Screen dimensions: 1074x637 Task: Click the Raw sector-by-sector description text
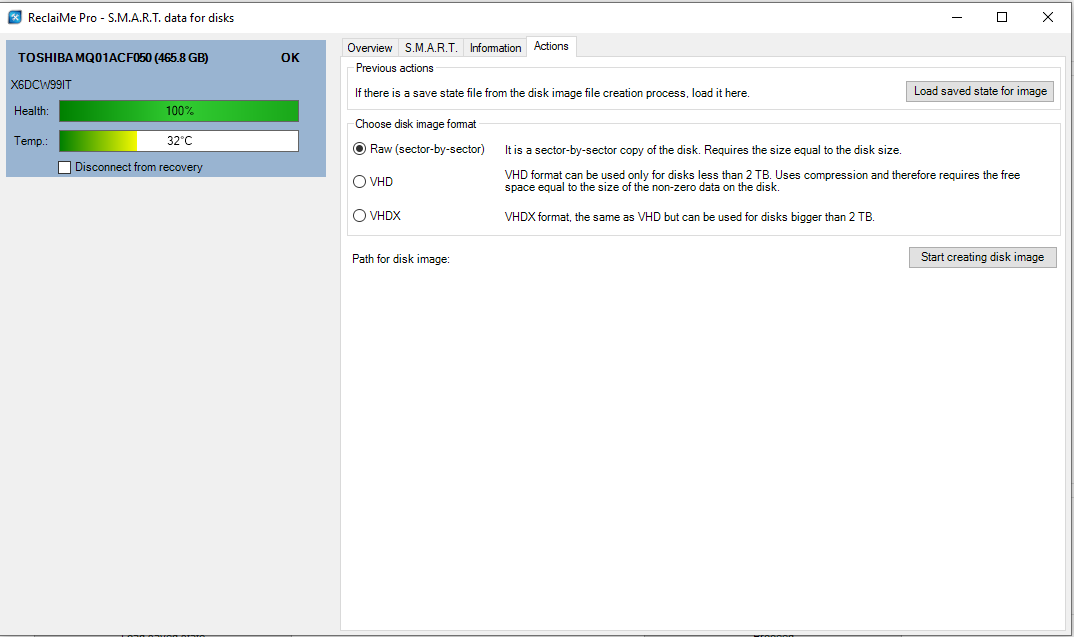click(x=703, y=150)
